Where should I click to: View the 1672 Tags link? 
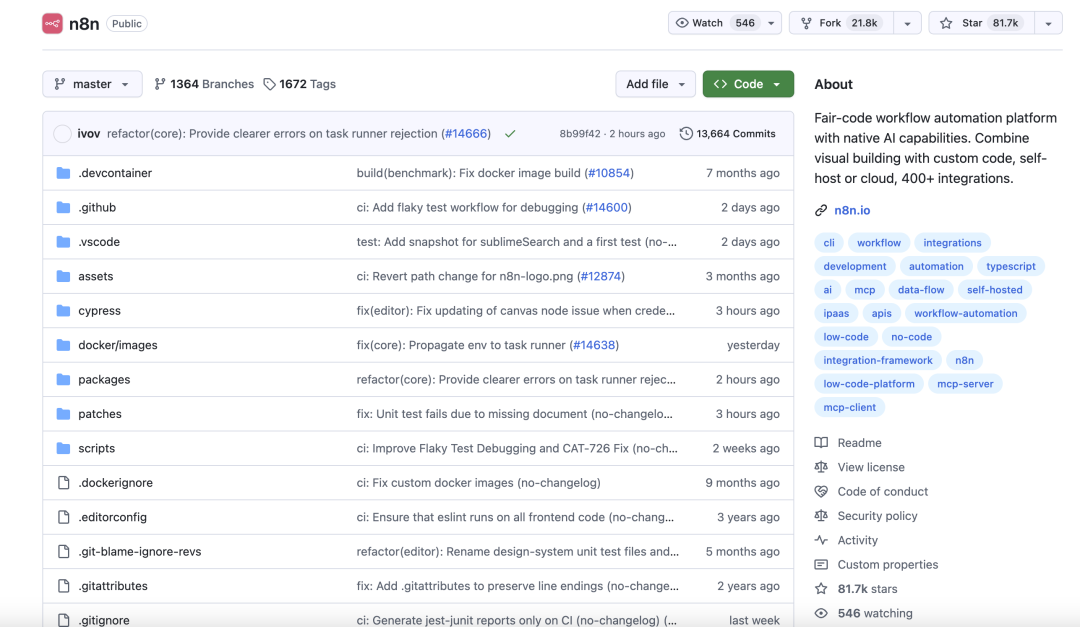(300, 84)
